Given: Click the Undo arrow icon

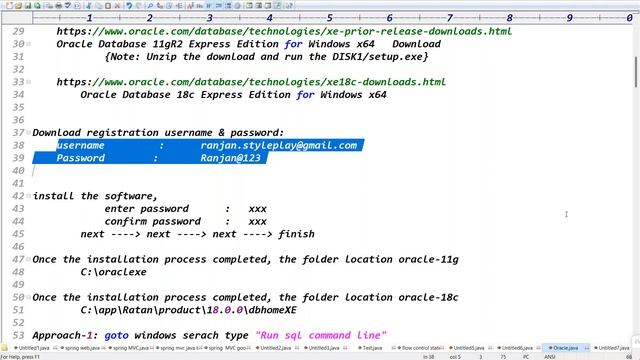Looking at the screenshot, I should 129,6.
